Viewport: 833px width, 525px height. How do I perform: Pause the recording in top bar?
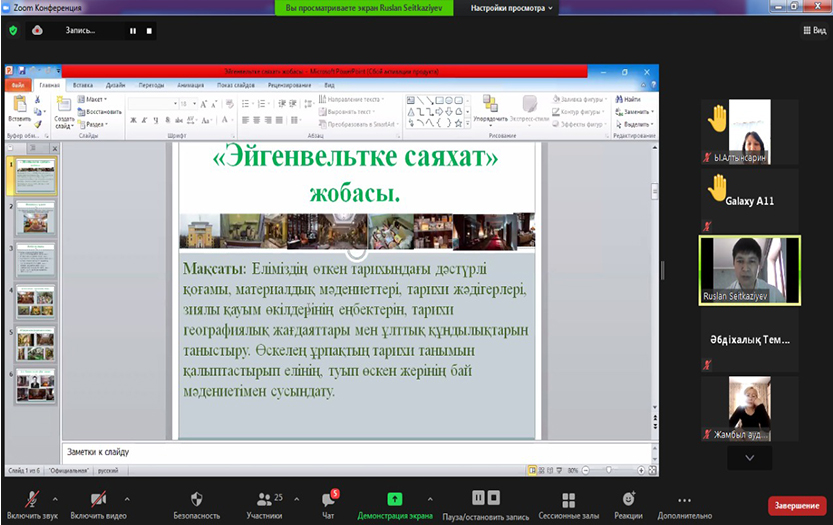pos(132,31)
